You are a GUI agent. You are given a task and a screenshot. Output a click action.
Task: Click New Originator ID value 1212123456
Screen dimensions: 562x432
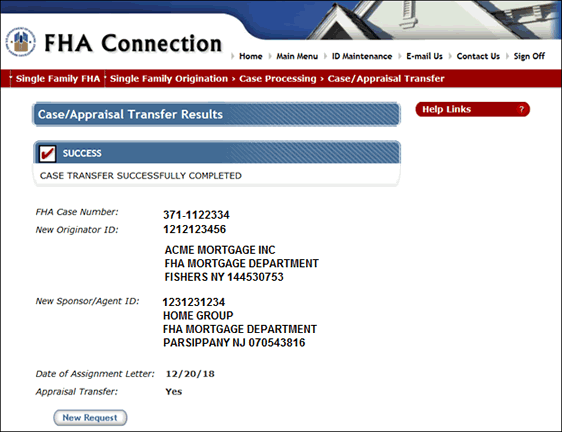coord(195,229)
